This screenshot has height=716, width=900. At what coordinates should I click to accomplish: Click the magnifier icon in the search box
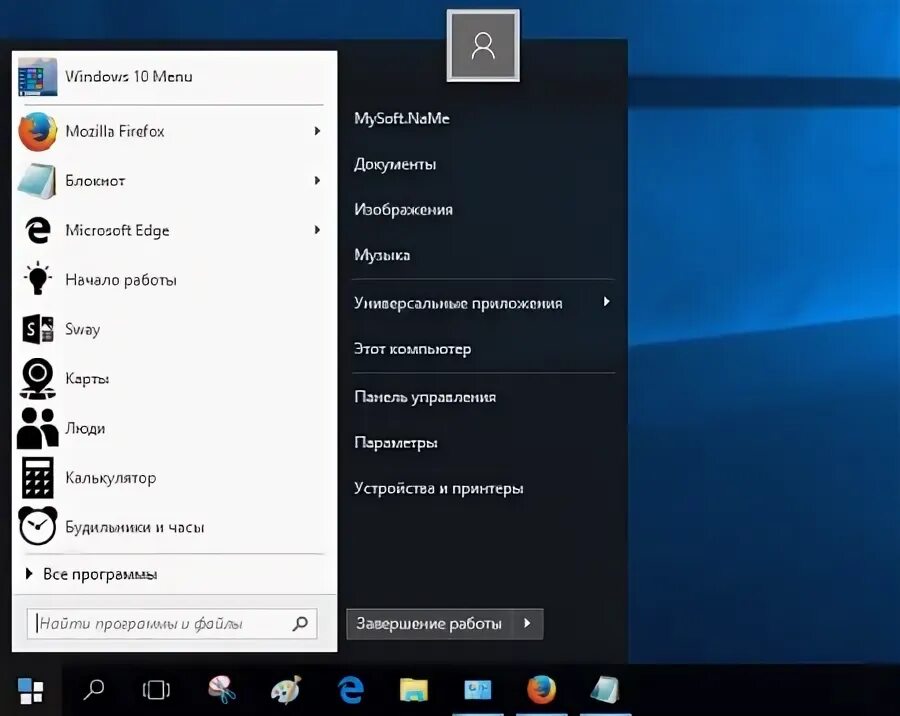pyautogui.click(x=300, y=624)
